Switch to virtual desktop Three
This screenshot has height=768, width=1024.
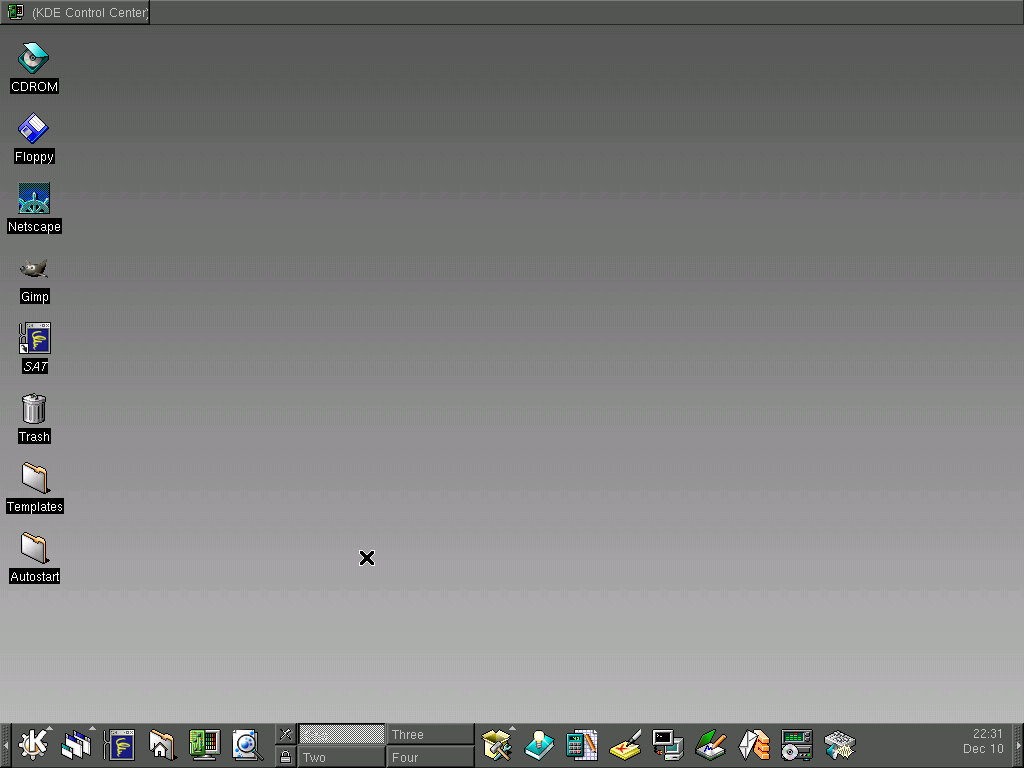click(x=430, y=735)
